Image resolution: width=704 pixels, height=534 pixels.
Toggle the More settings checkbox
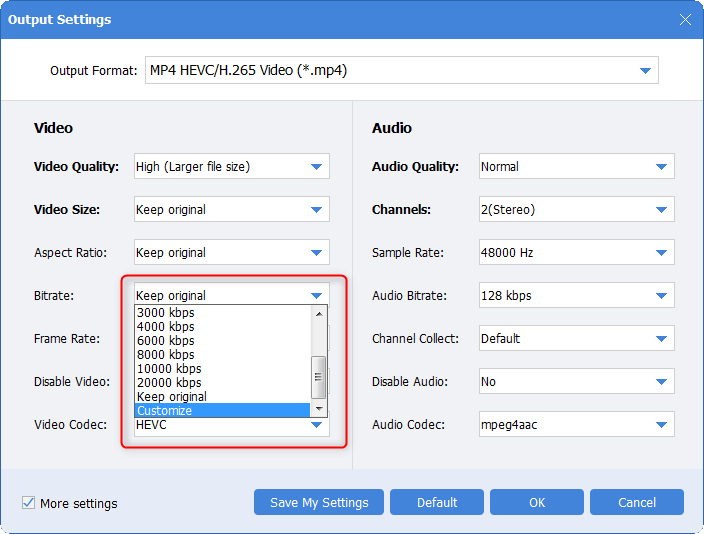pyautogui.click(x=28, y=503)
